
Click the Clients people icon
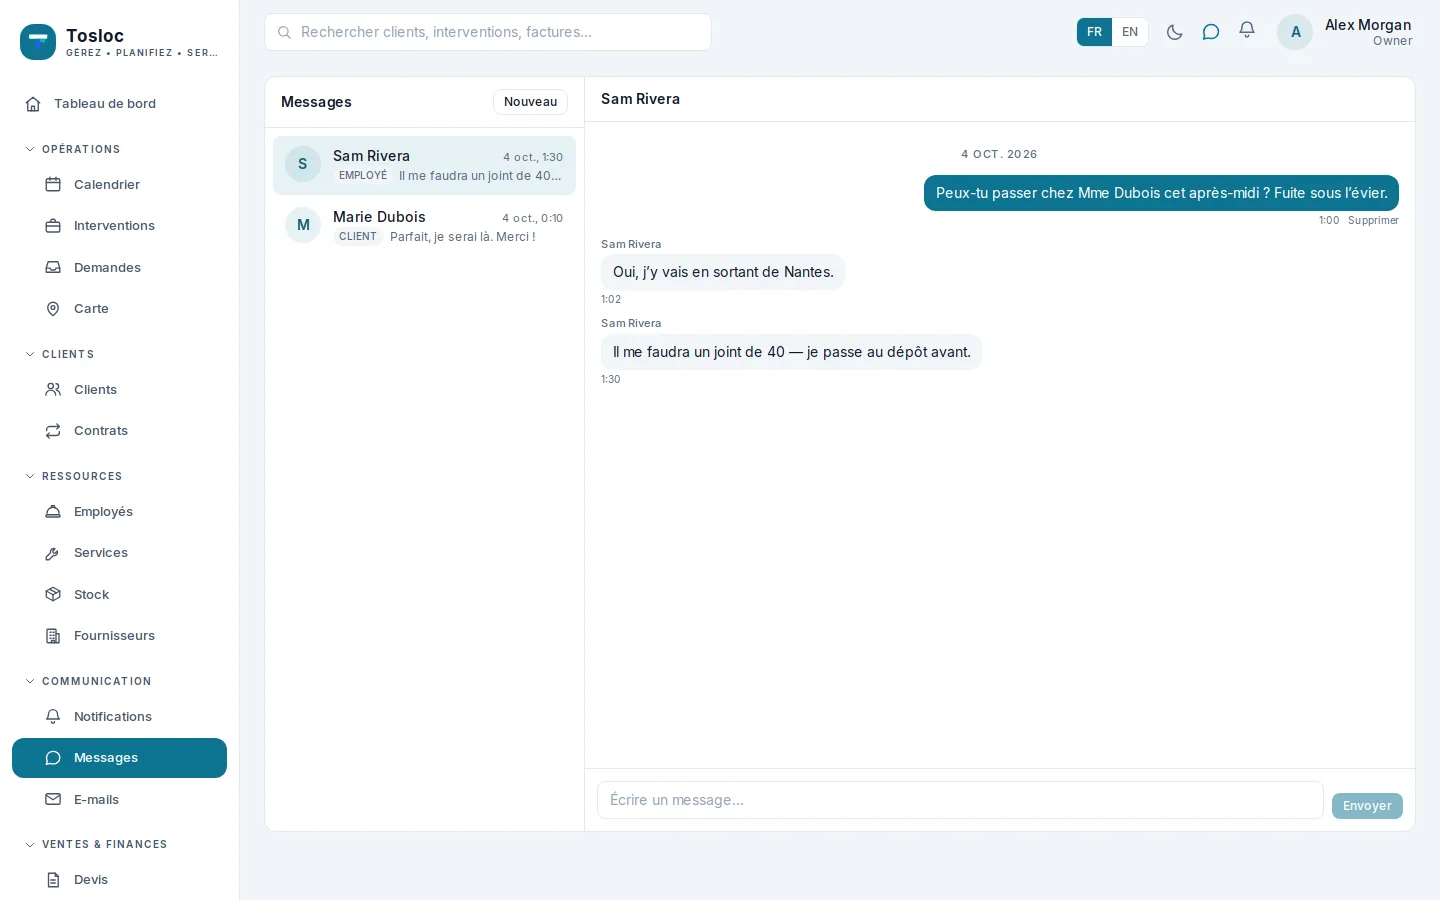click(x=53, y=390)
